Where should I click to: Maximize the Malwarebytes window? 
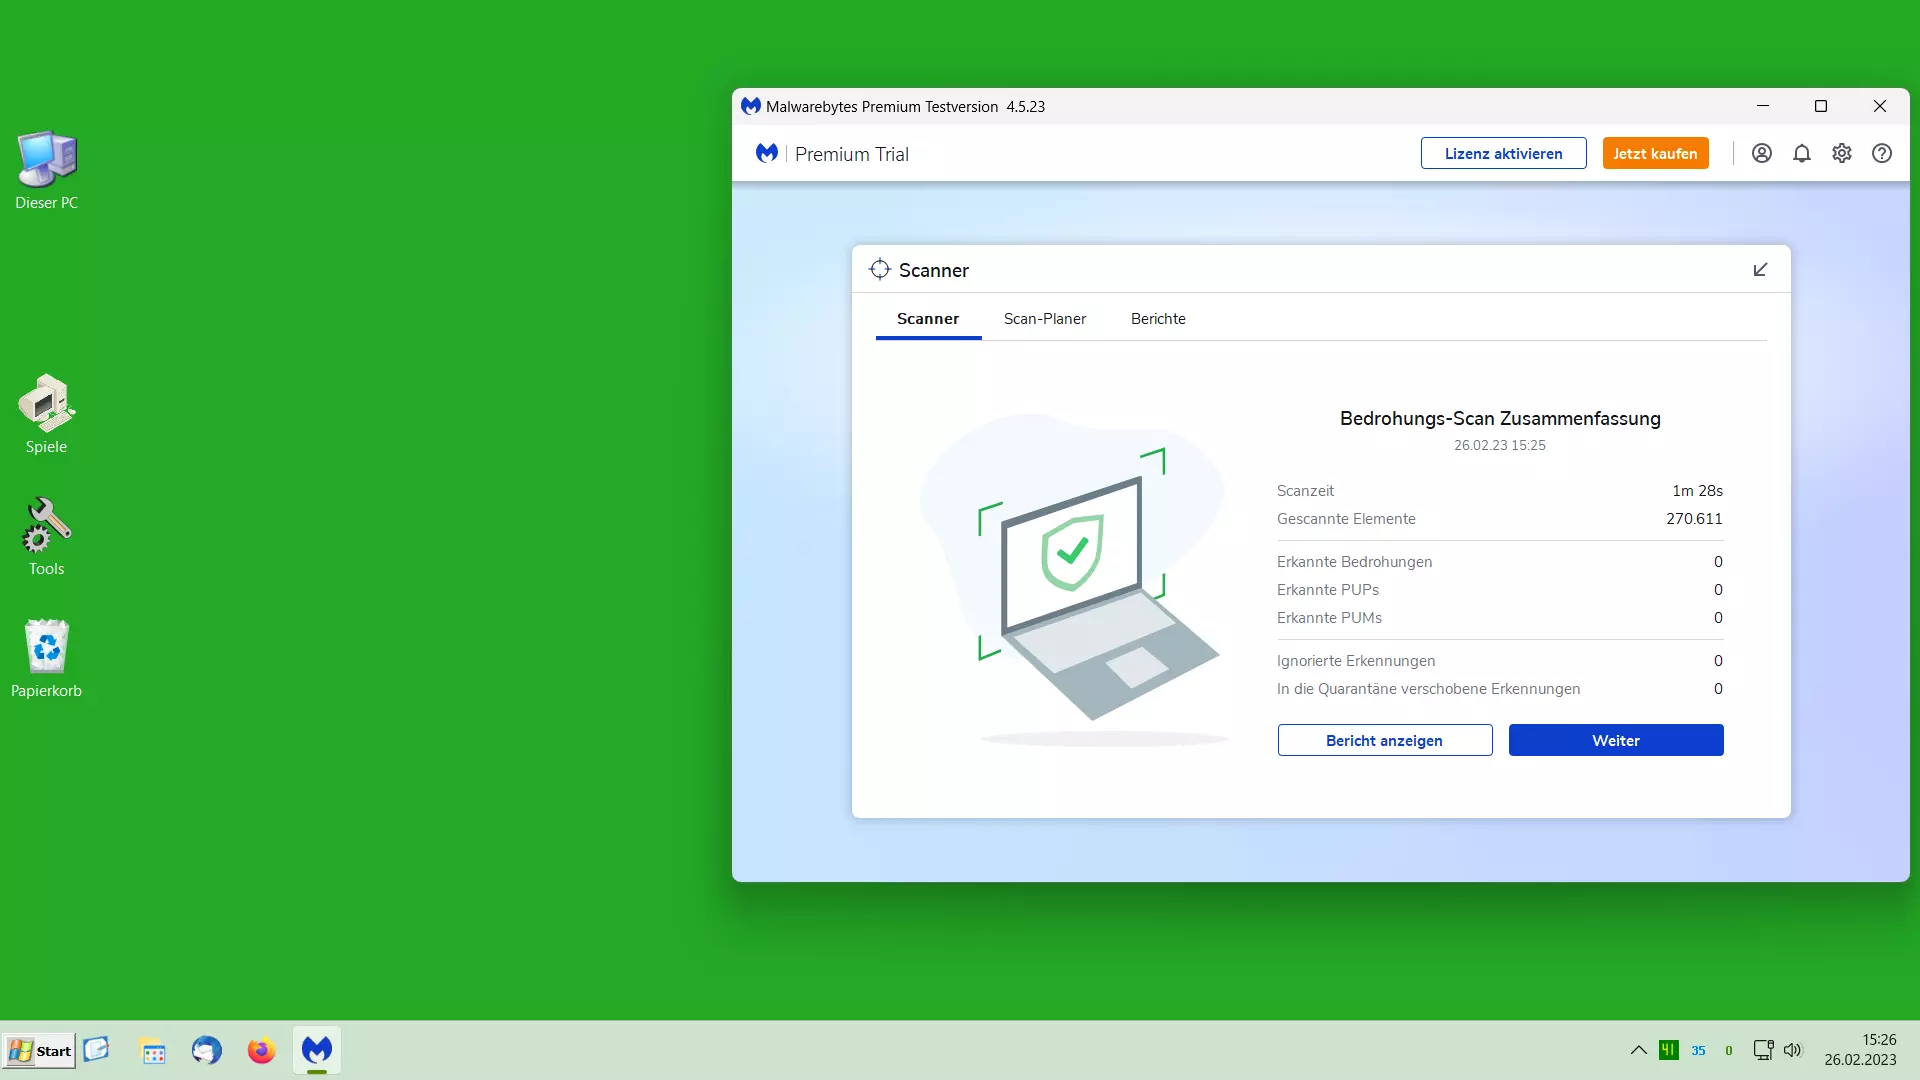[x=1820, y=106]
